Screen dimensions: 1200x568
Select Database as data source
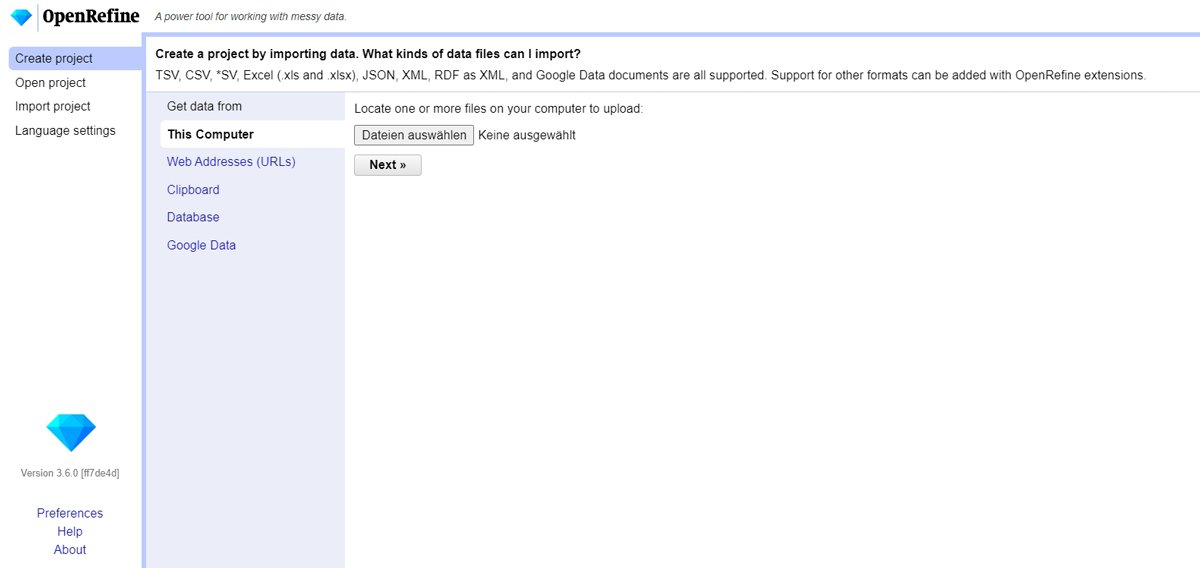tap(193, 217)
